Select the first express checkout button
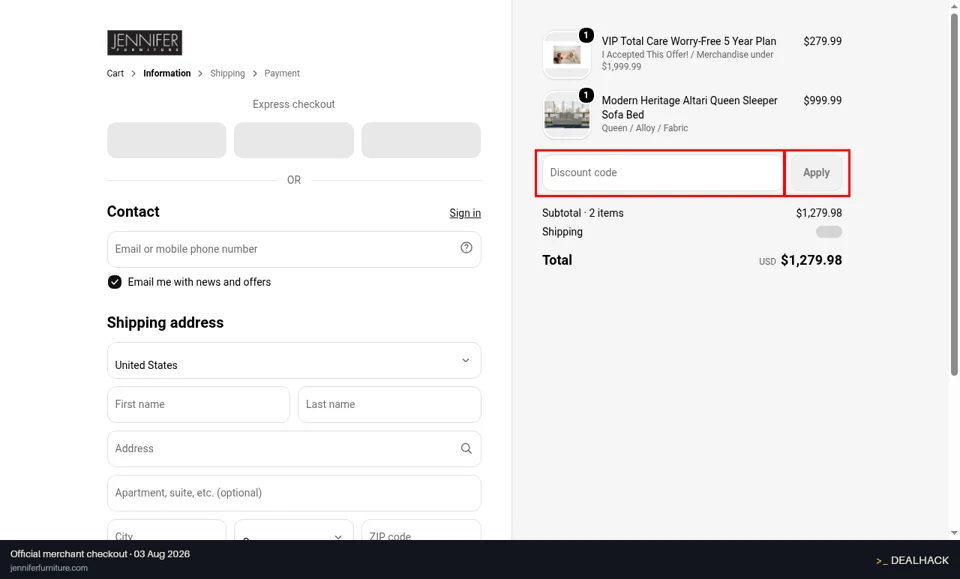The height and width of the screenshot is (579, 960). tap(167, 140)
